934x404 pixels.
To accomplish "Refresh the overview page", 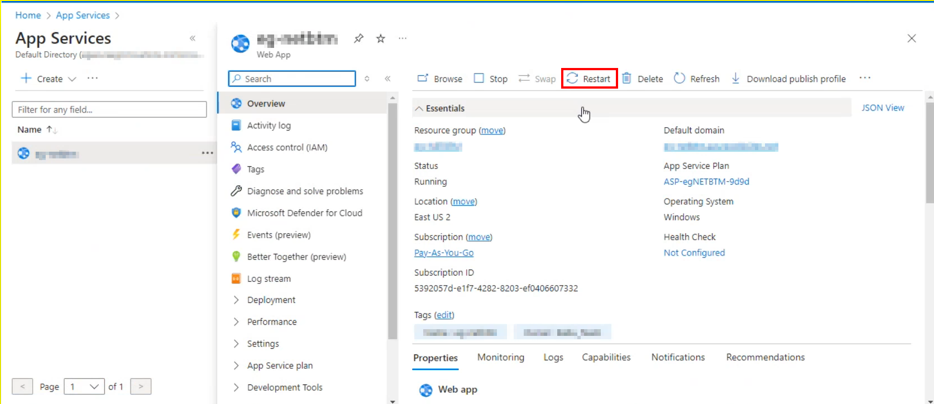I will 697,79.
